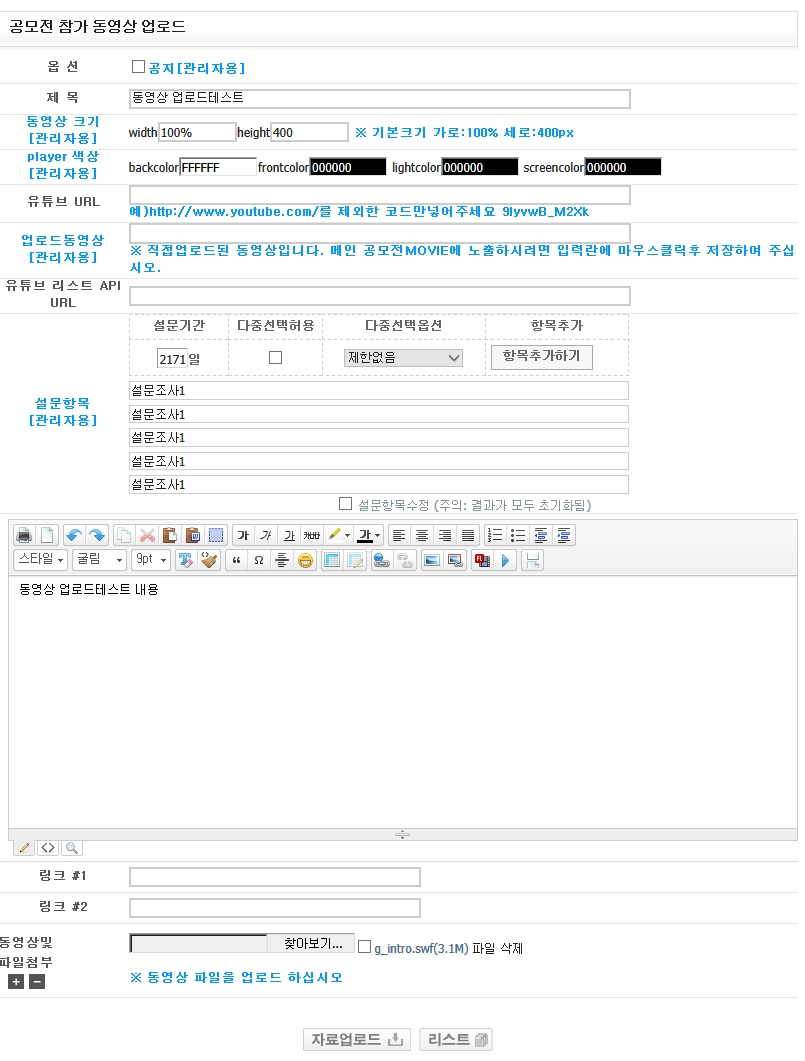Tick g_intro.swf file delete checkbox
Viewport: 805px width, 1061px height.
click(x=364, y=947)
